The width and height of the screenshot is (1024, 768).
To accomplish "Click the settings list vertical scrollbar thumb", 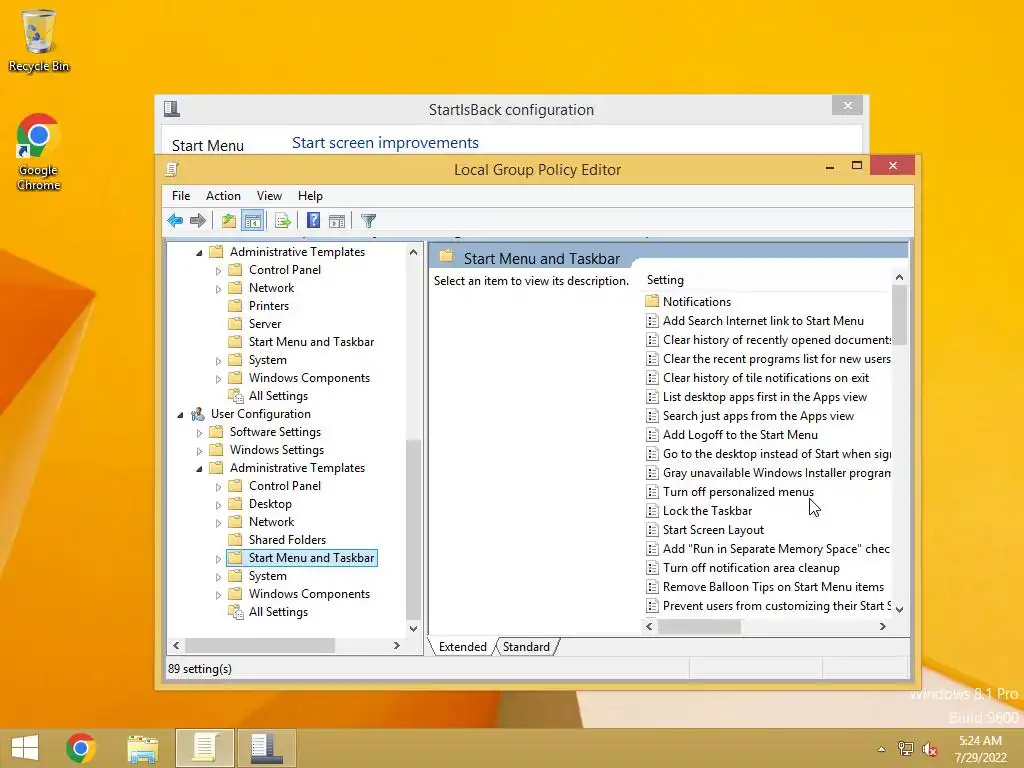I will (899, 315).
